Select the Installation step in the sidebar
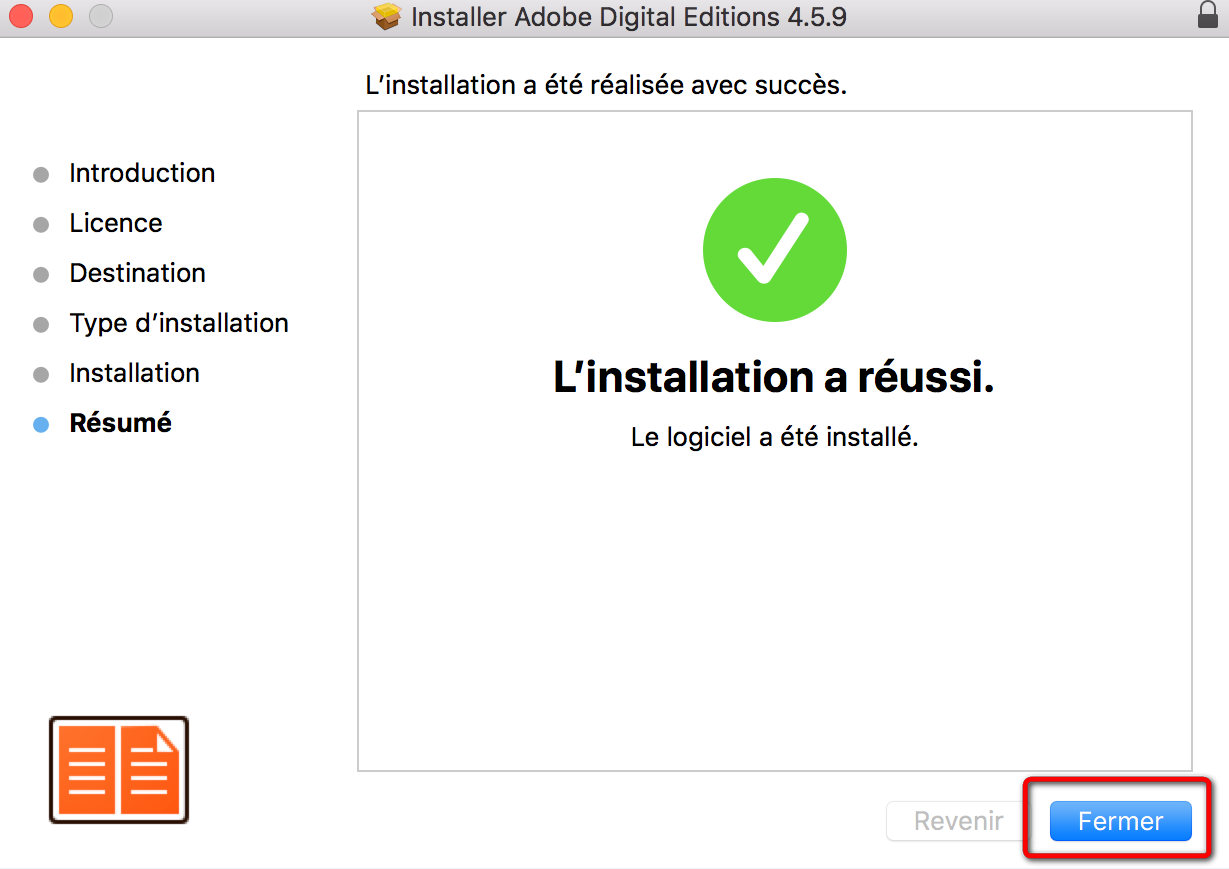Viewport: 1229px width, 869px height. [134, 373]
